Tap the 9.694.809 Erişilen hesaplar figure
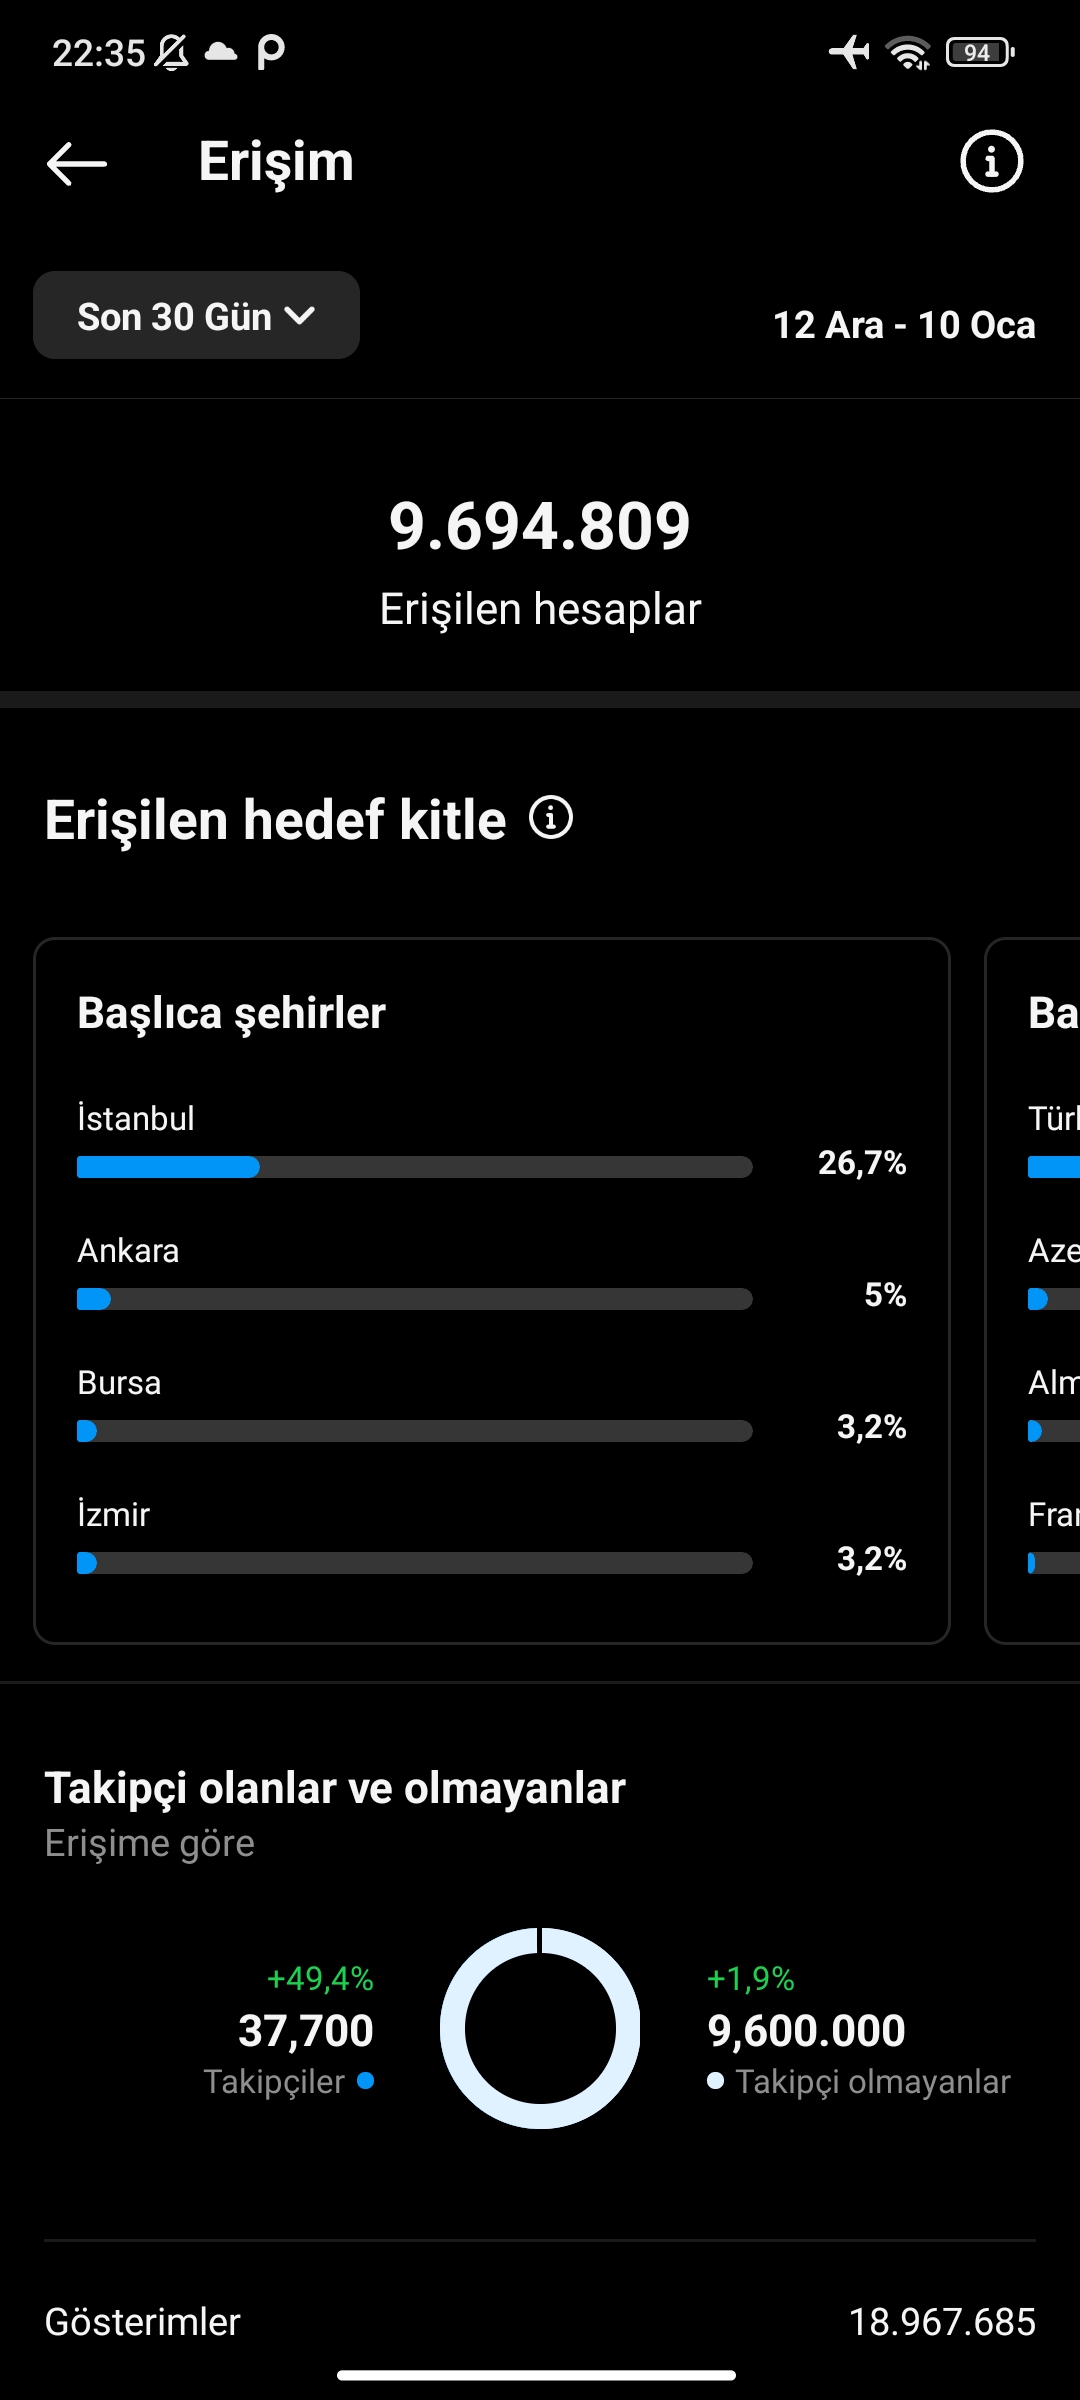Image resolution: width=1080 pixels, height=2400 pixels. coord(540,560)
